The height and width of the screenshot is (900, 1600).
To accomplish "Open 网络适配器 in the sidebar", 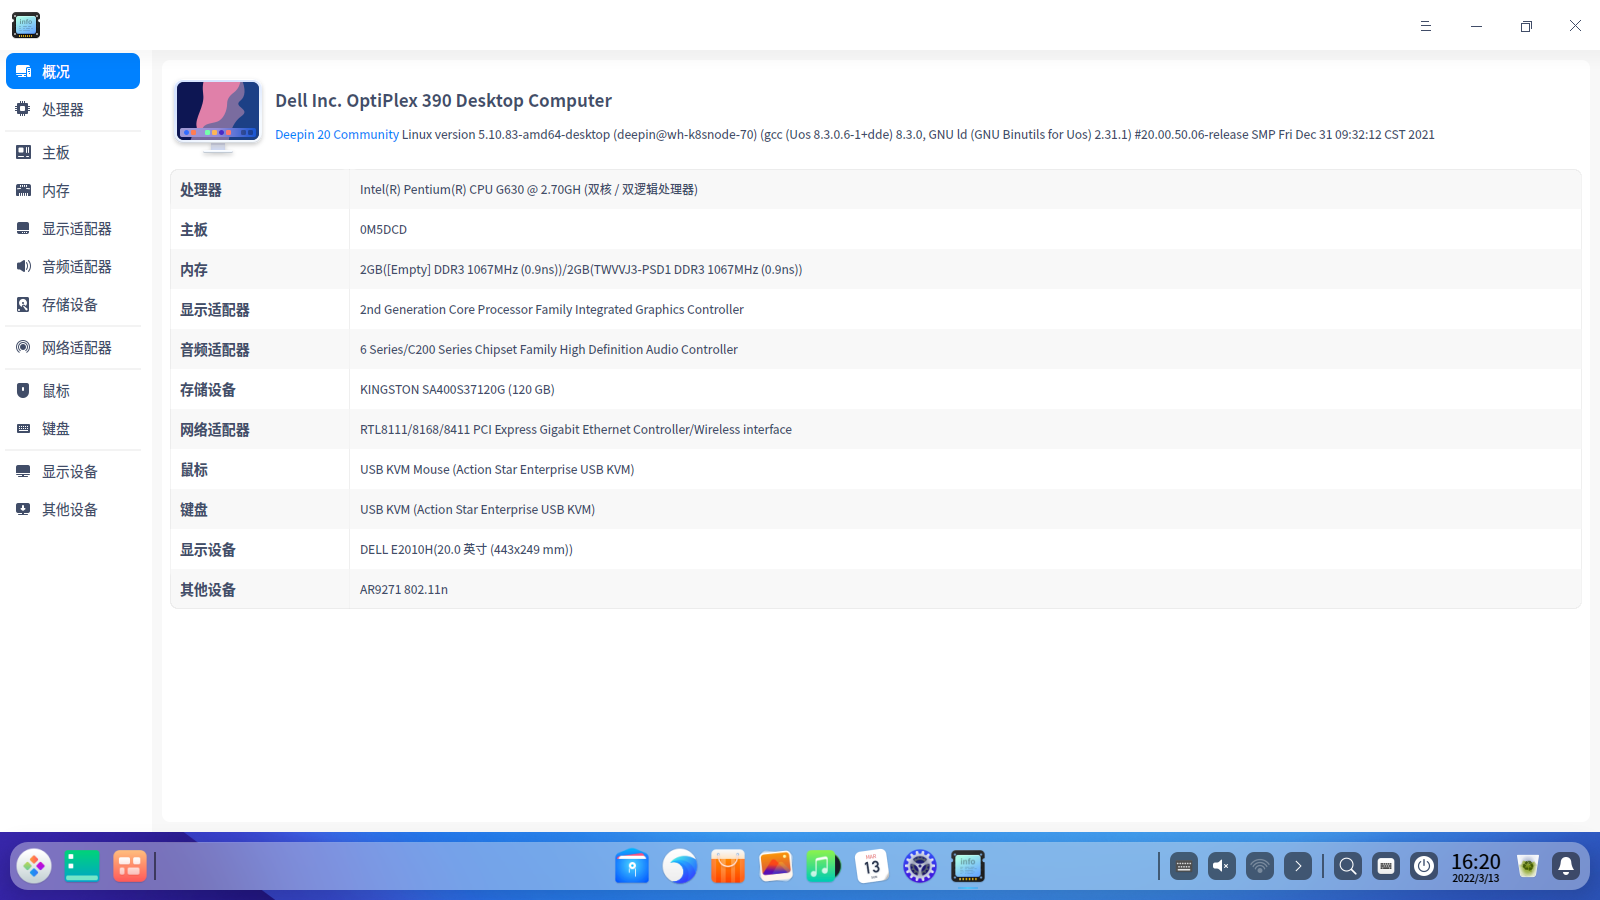I will point(73,347).
